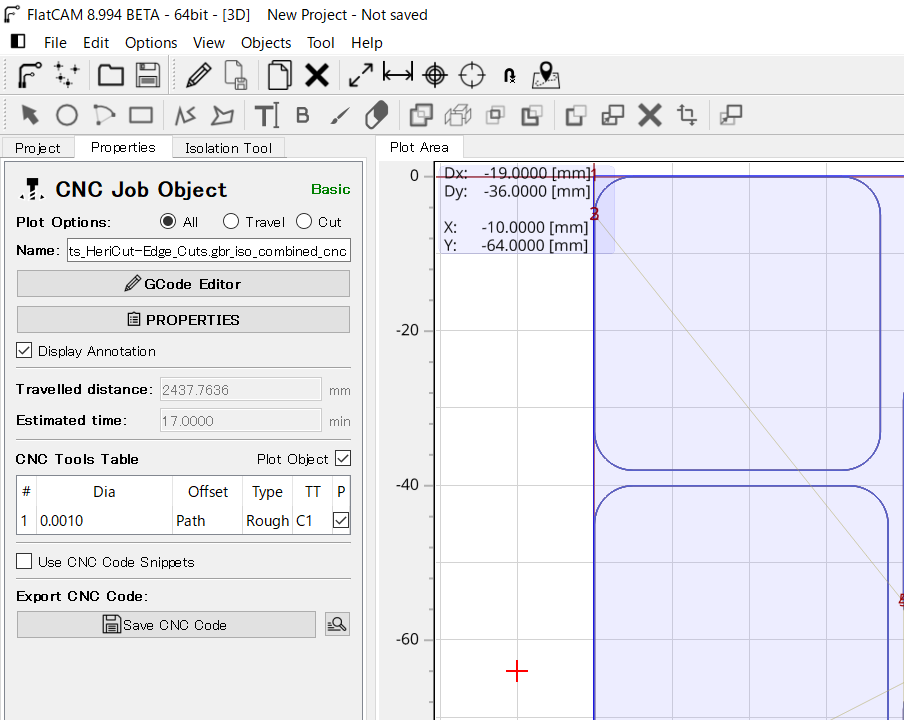Click the Set Origin crosshair icon
904x720 pixels.
(435, 75)
